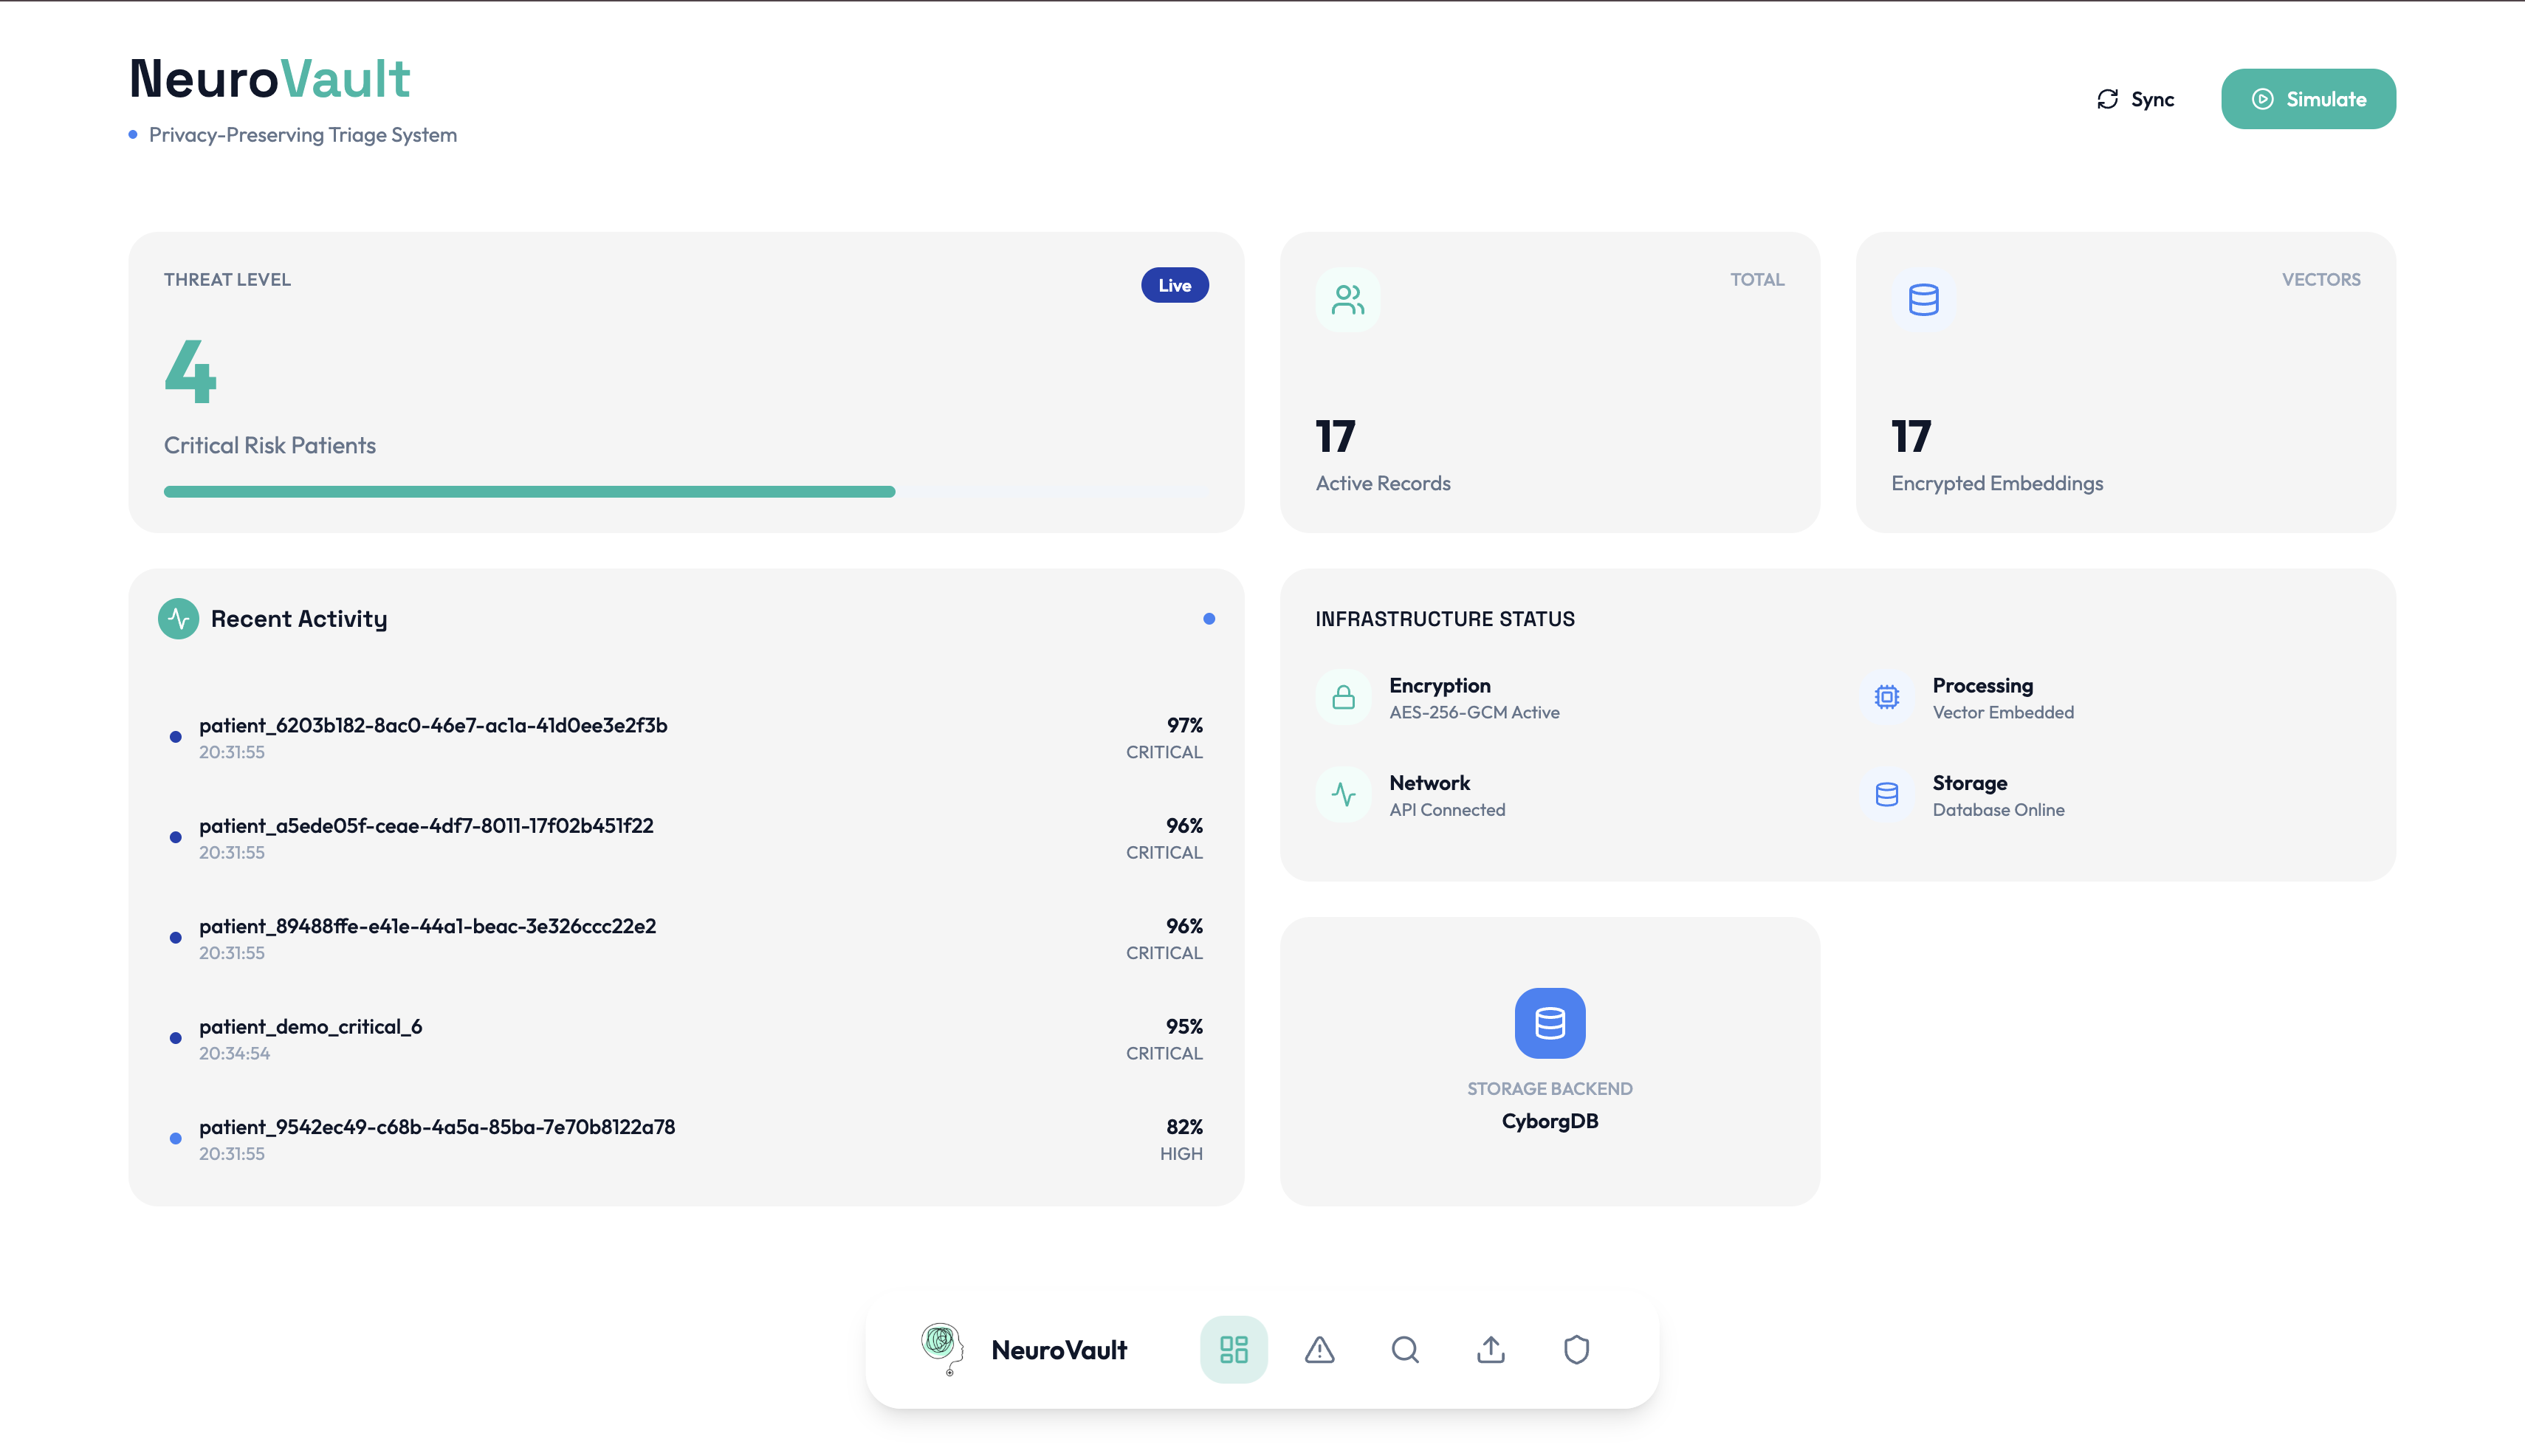Click the Encryption lock icon
Screen dimensions: 2525x1456
1343,697
